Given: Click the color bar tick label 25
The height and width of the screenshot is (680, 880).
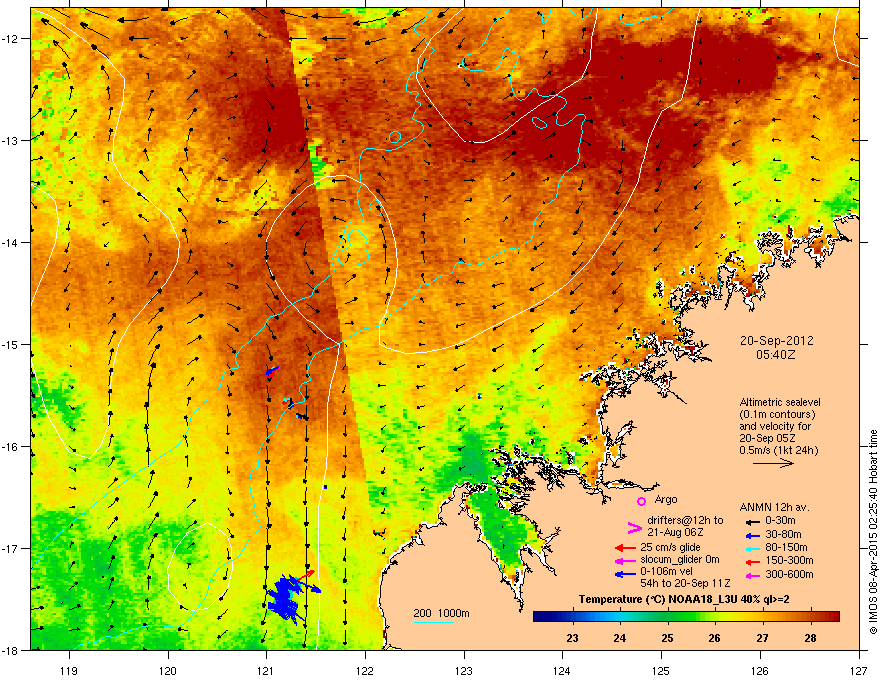Looking at the screenshot, I should point(667,638).
